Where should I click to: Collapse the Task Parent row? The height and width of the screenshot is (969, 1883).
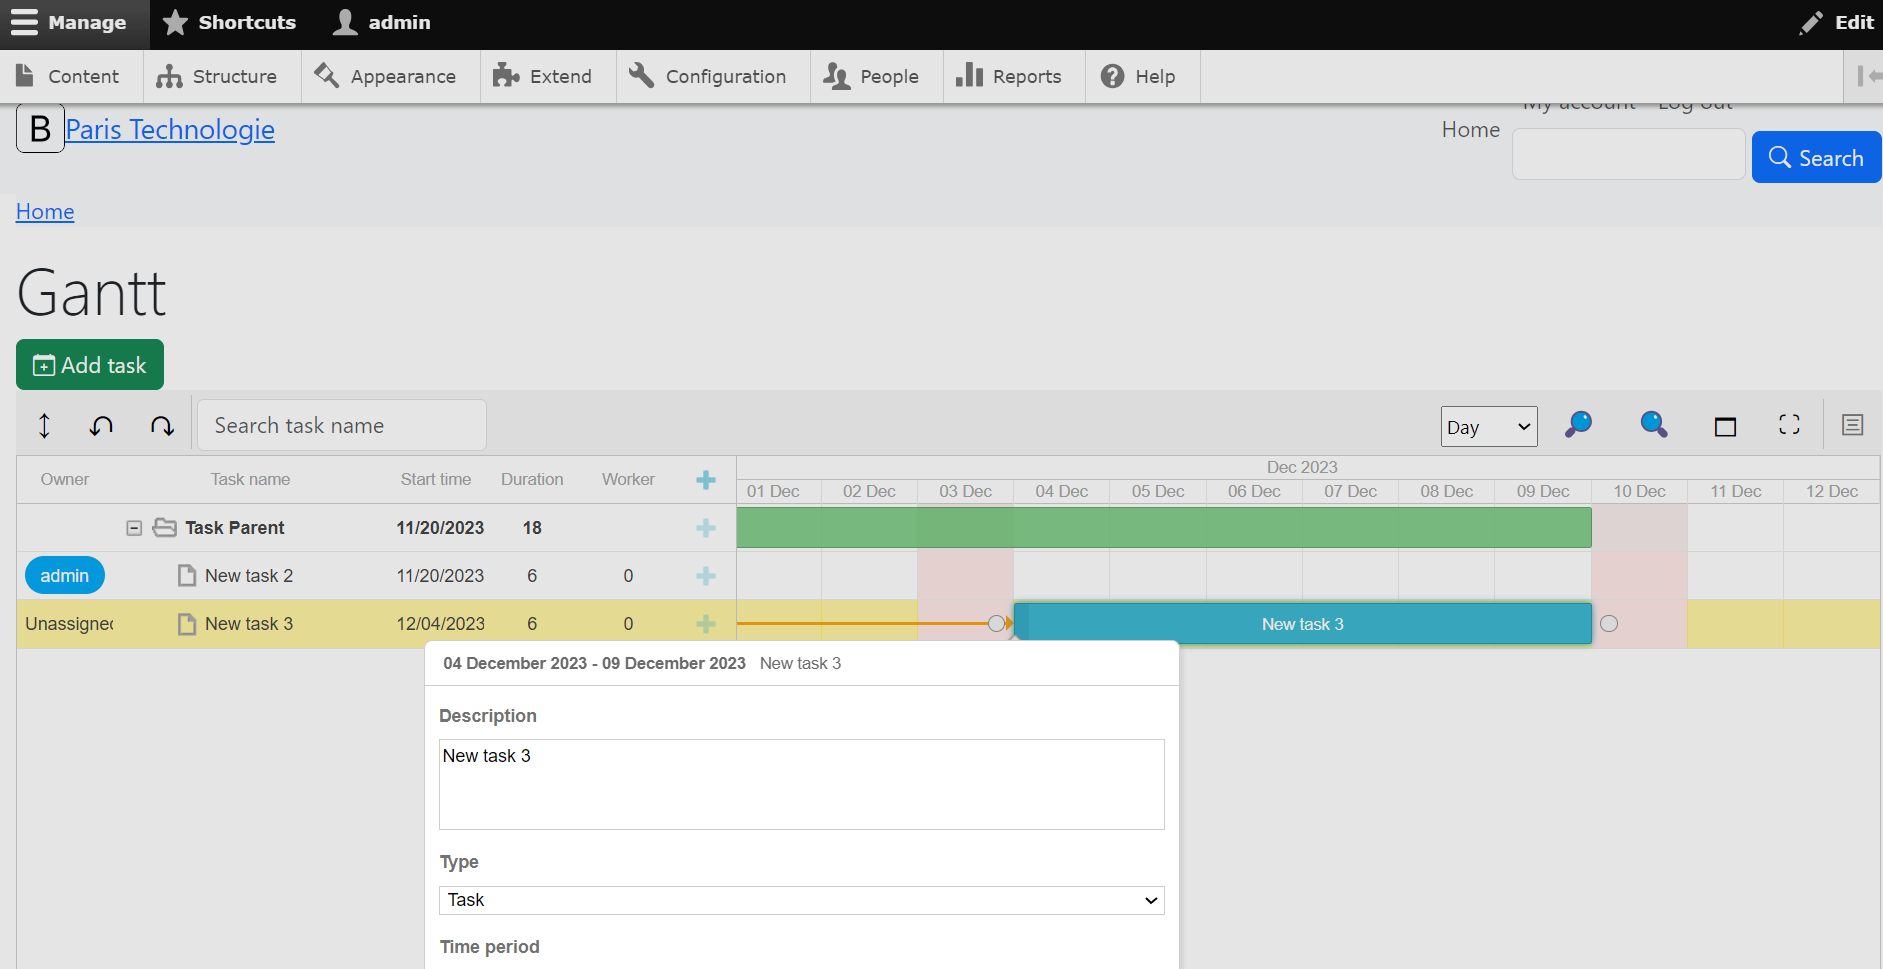tap(135, 528)
